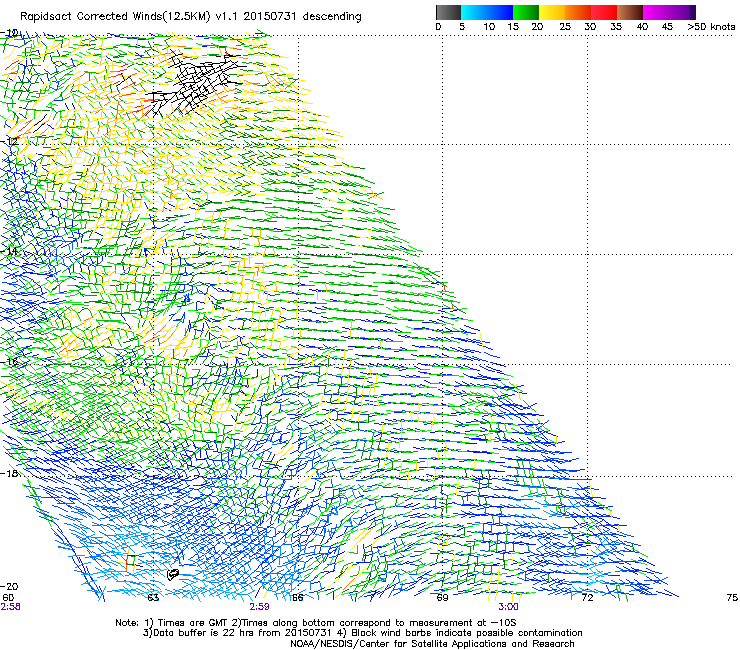Click the latitude label "-14"
Screen dimensions: 740x650
click(x=10, y=251)
